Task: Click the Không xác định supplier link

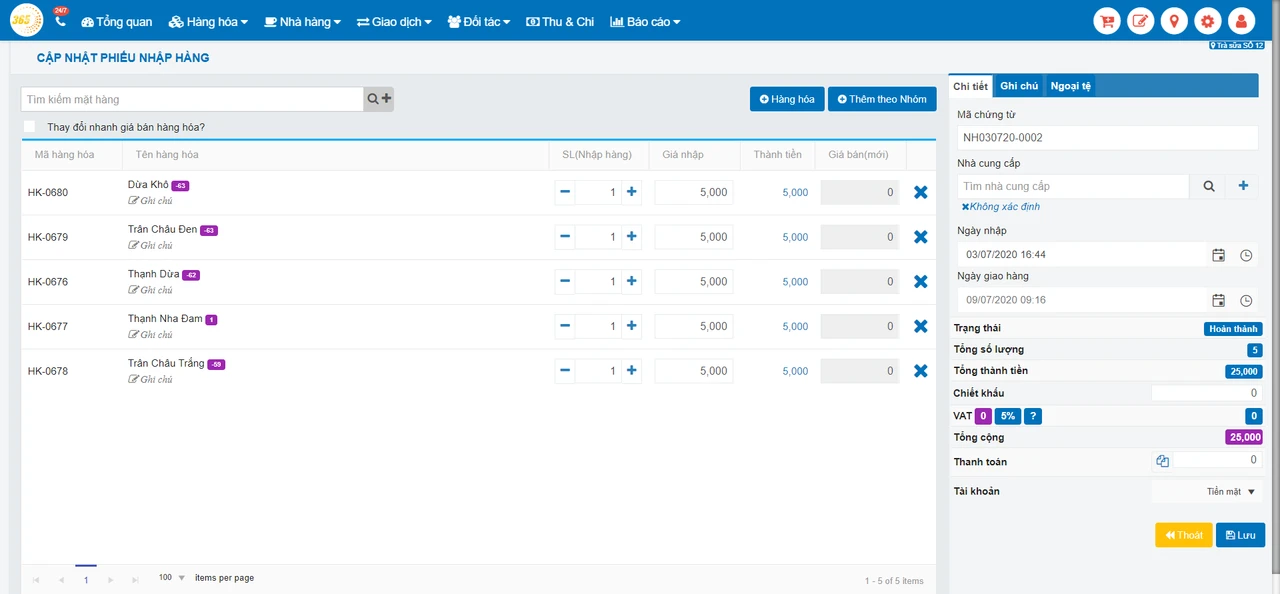Action: coord(1001,207)
